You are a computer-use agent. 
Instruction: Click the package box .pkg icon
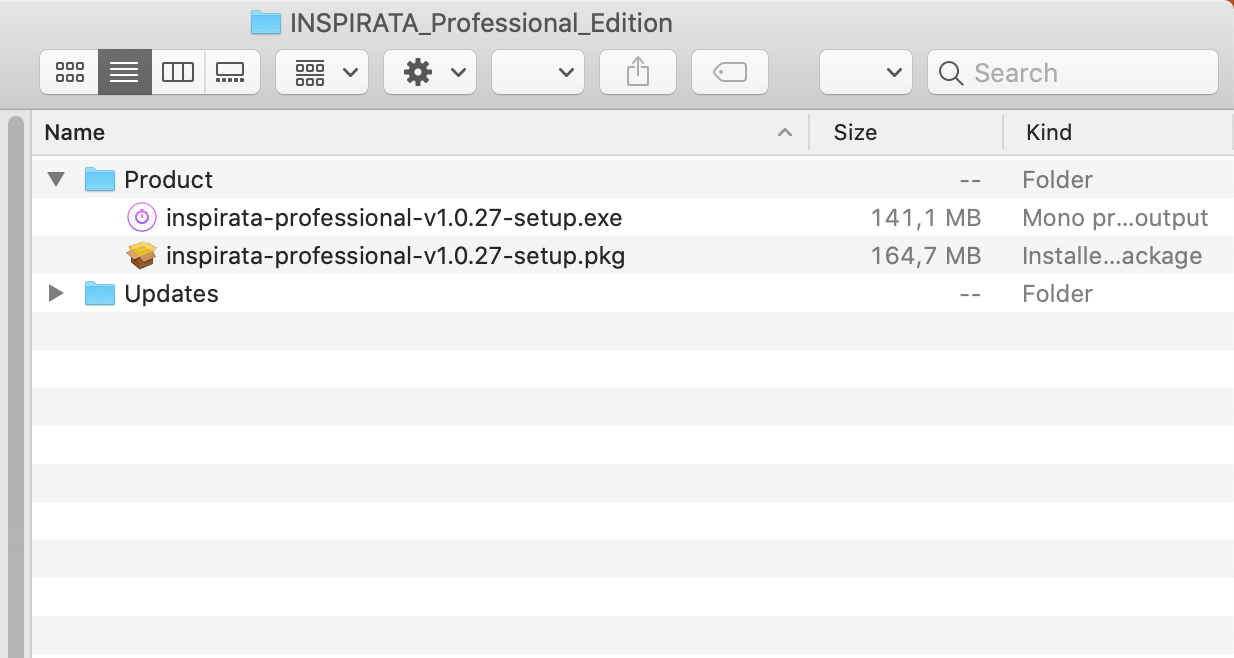click(142, 255)
